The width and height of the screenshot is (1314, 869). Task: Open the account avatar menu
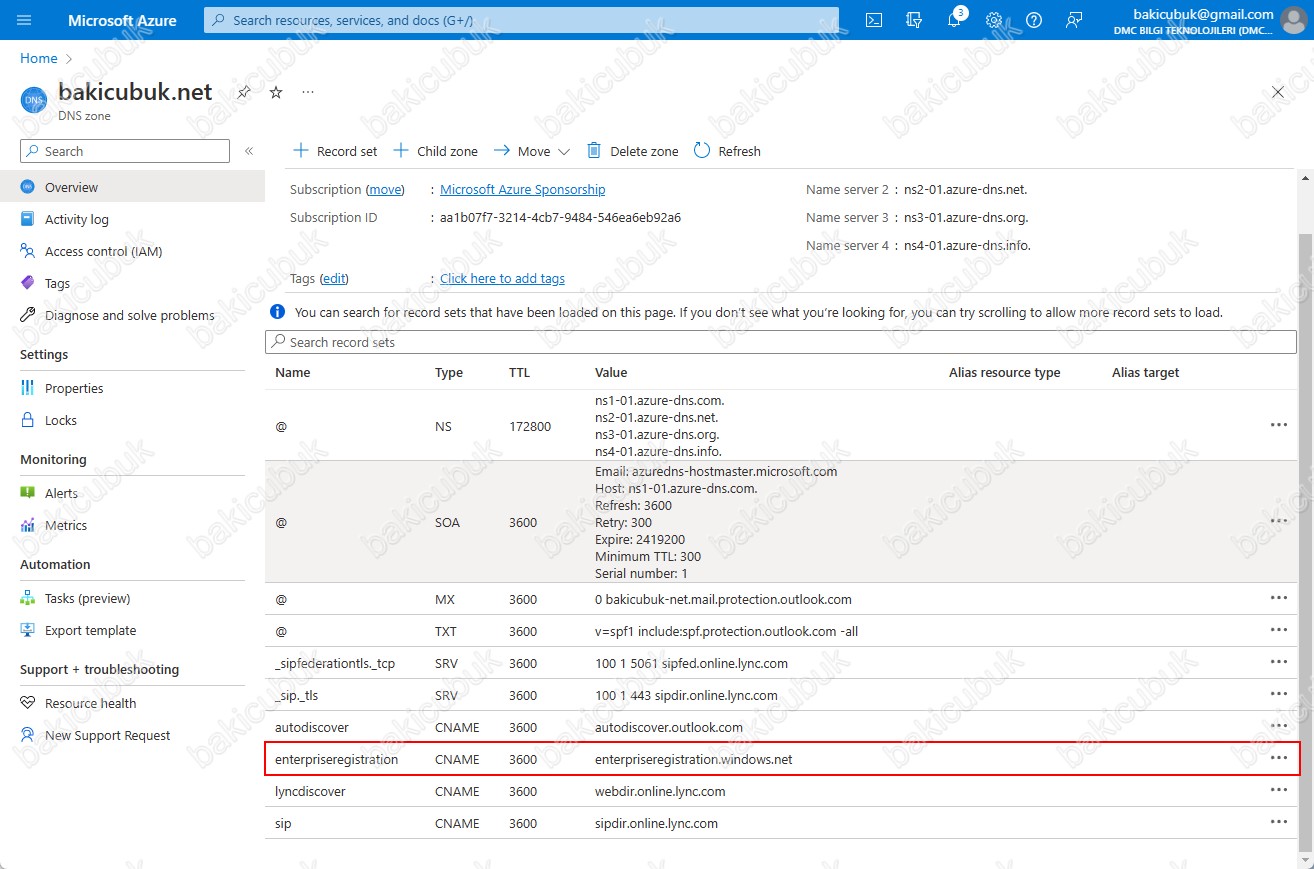(x=1294, y=20)
